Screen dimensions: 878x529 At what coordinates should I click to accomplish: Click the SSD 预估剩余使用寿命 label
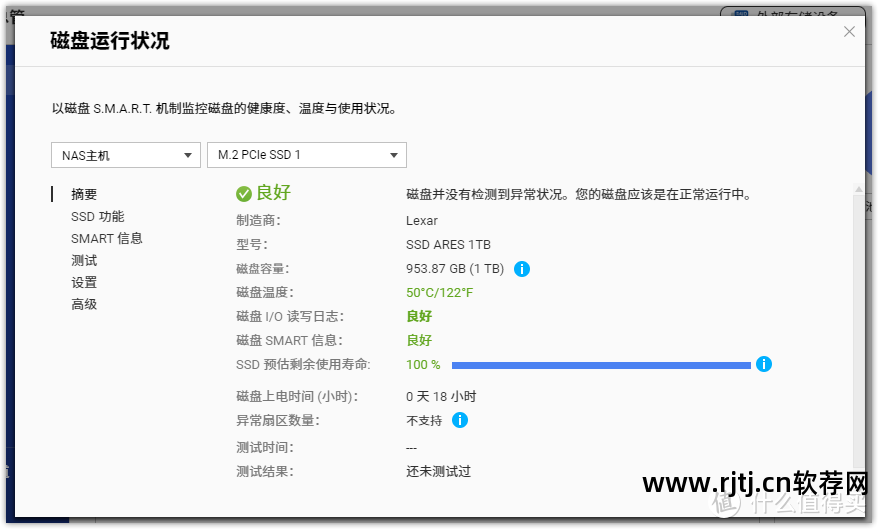point(303,364)
